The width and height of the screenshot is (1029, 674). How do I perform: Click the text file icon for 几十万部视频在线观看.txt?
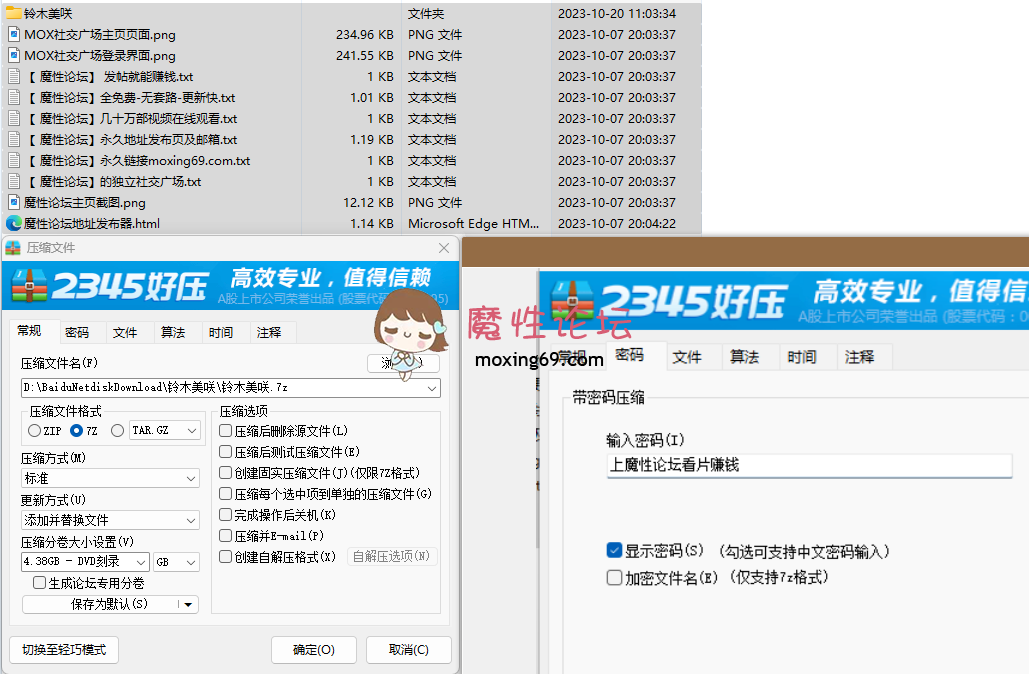[14, 119]
